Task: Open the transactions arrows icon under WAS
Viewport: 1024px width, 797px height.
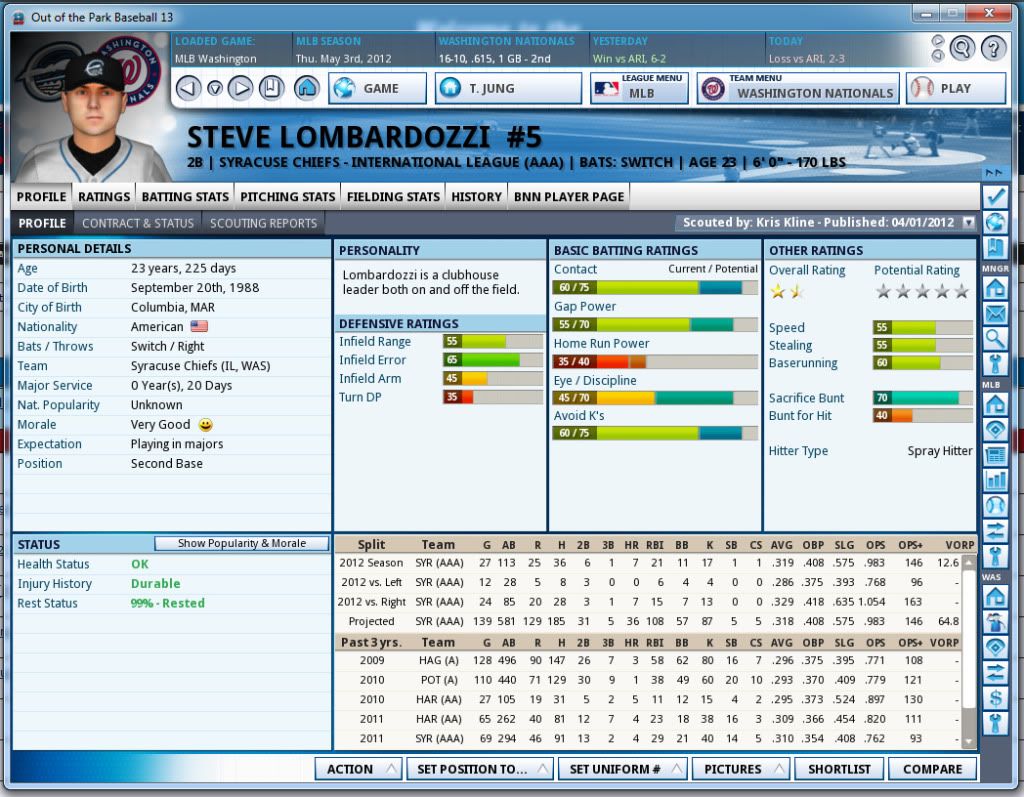Action: [x=995, y=672]
